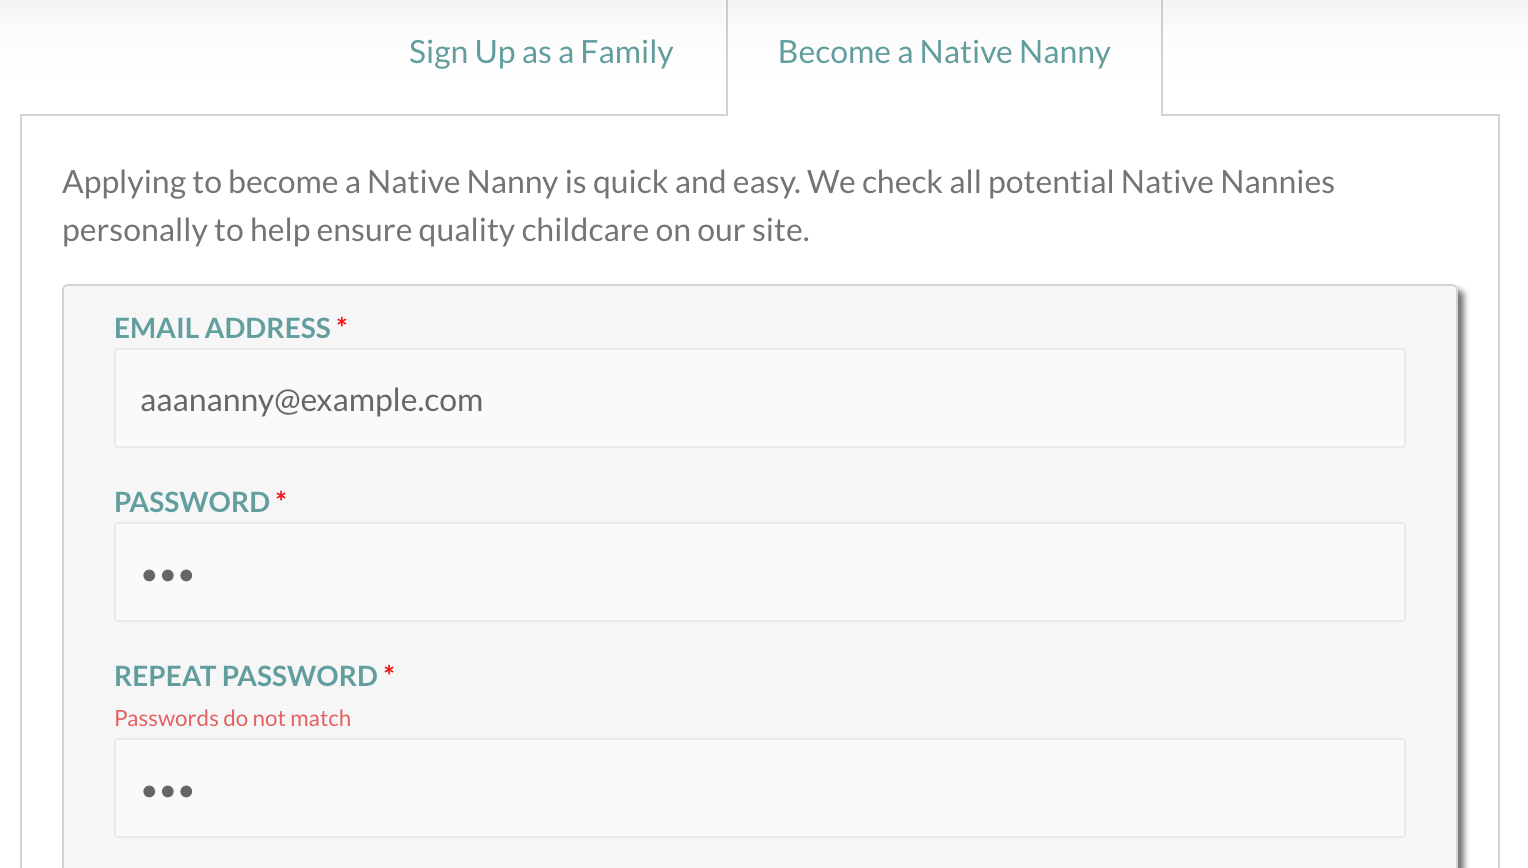Click the EMAIL ADDRESS field label

[222, 328]
